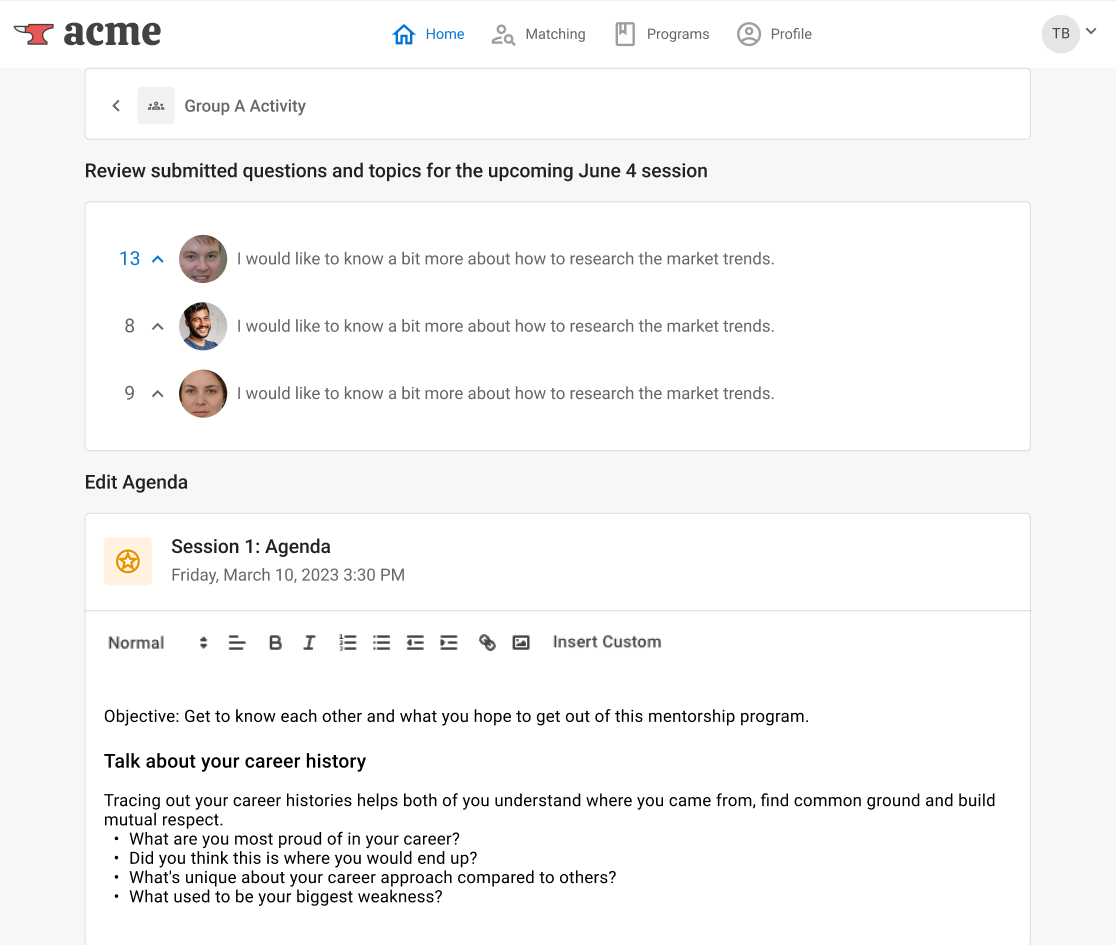Upvote the question with 13 votes

(158, 259)
